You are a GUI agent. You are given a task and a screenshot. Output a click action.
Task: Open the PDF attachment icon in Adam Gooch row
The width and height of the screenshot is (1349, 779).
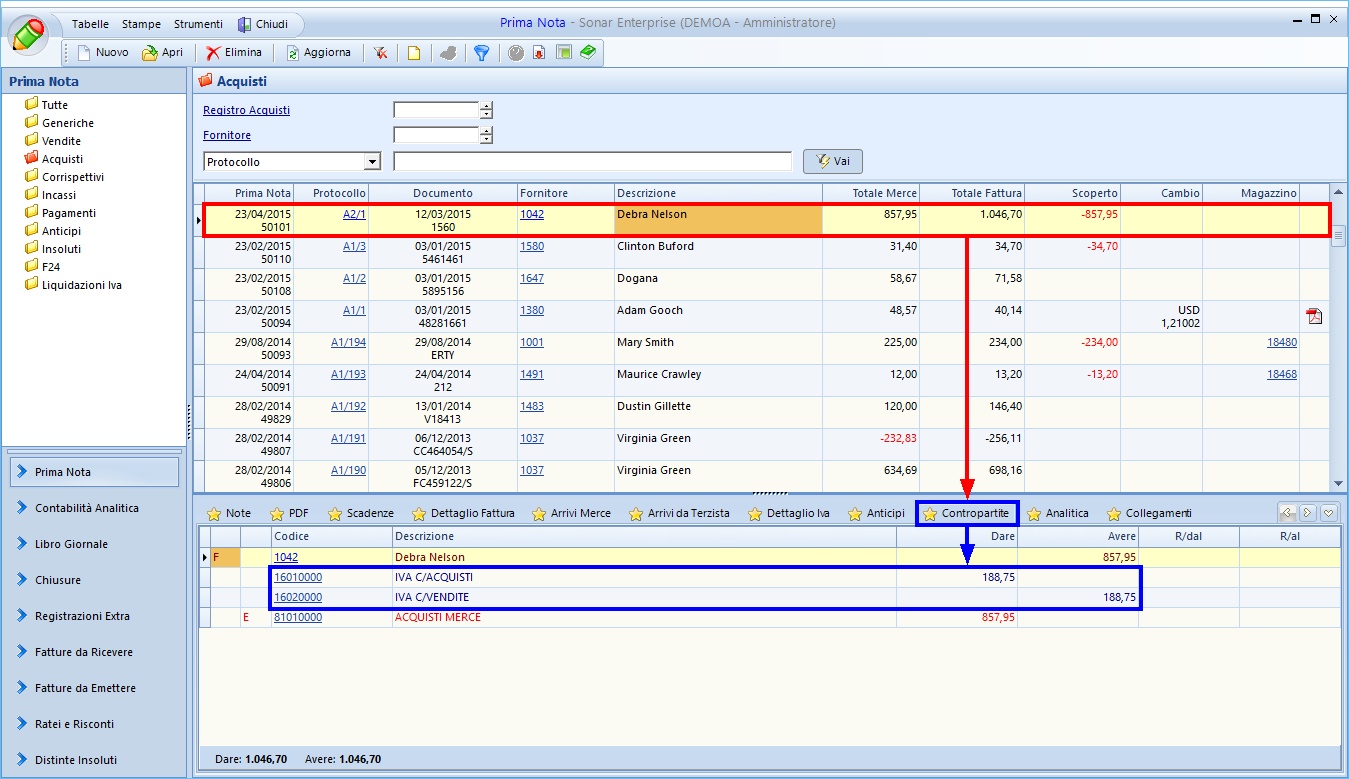click(x=1314, y=317)
